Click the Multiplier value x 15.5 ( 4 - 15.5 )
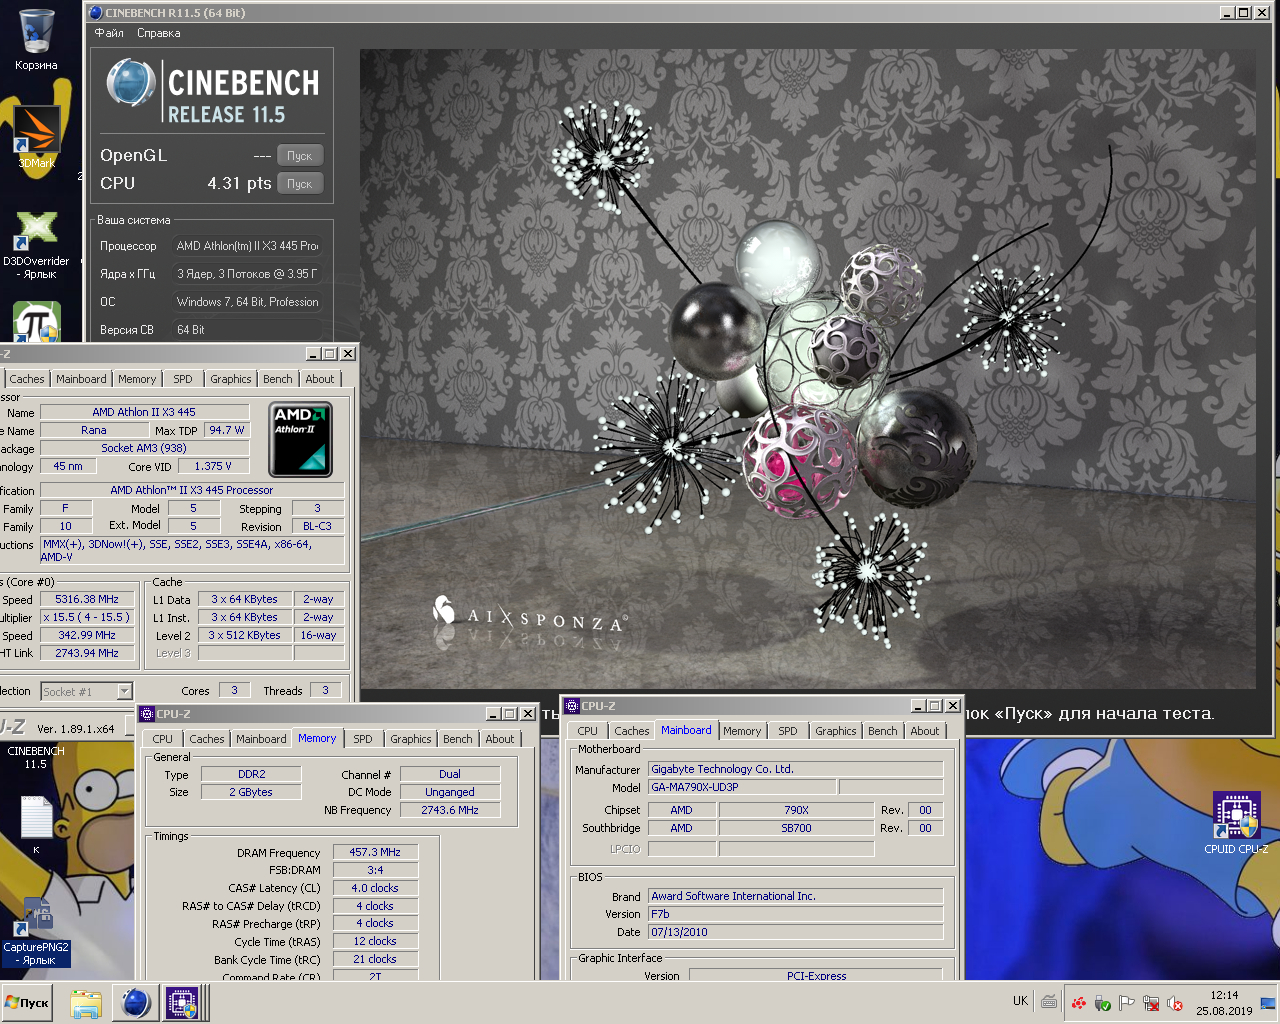The width and height of the screenshot is (1280, 1024). tap(87, 617)
